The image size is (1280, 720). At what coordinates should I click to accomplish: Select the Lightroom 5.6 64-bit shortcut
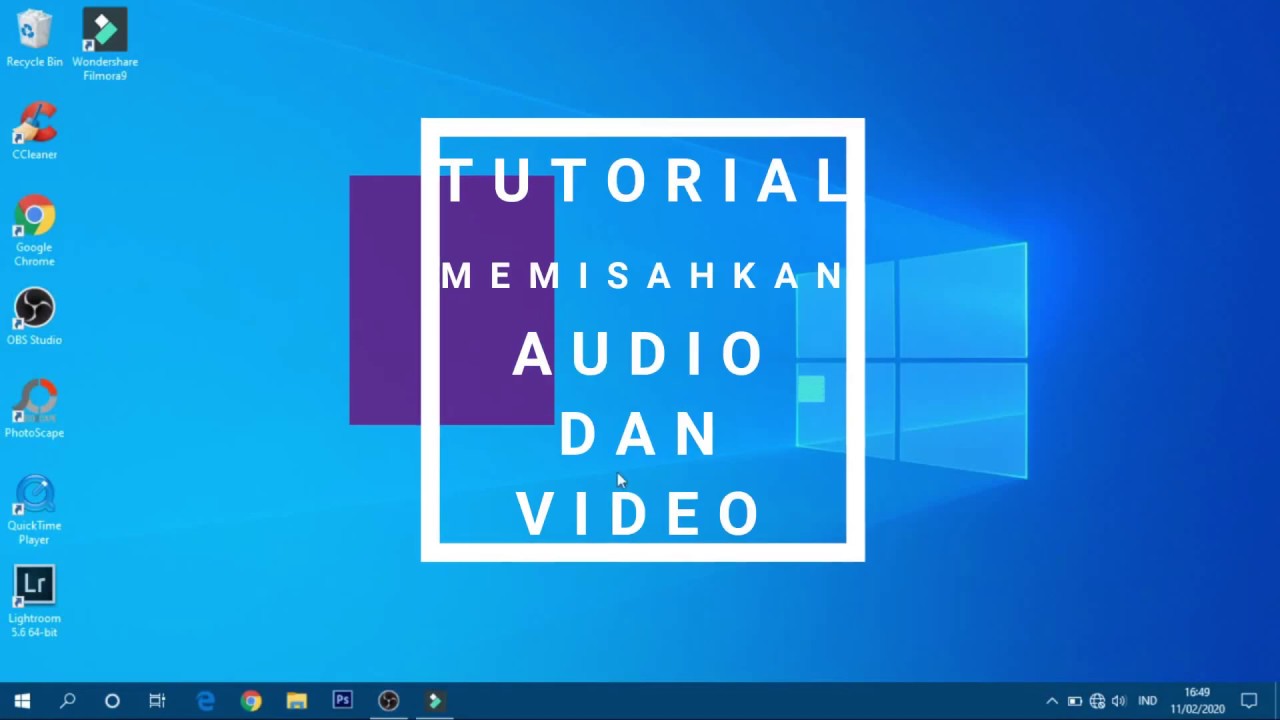point(34,602)
